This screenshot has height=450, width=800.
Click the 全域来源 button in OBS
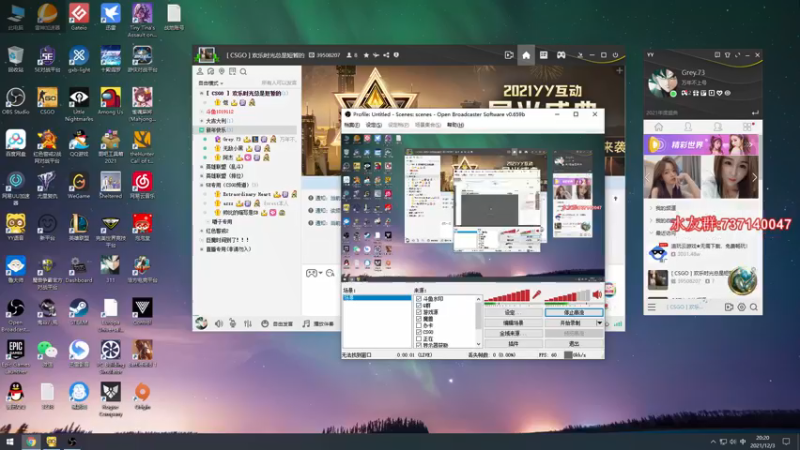point(513,333)
